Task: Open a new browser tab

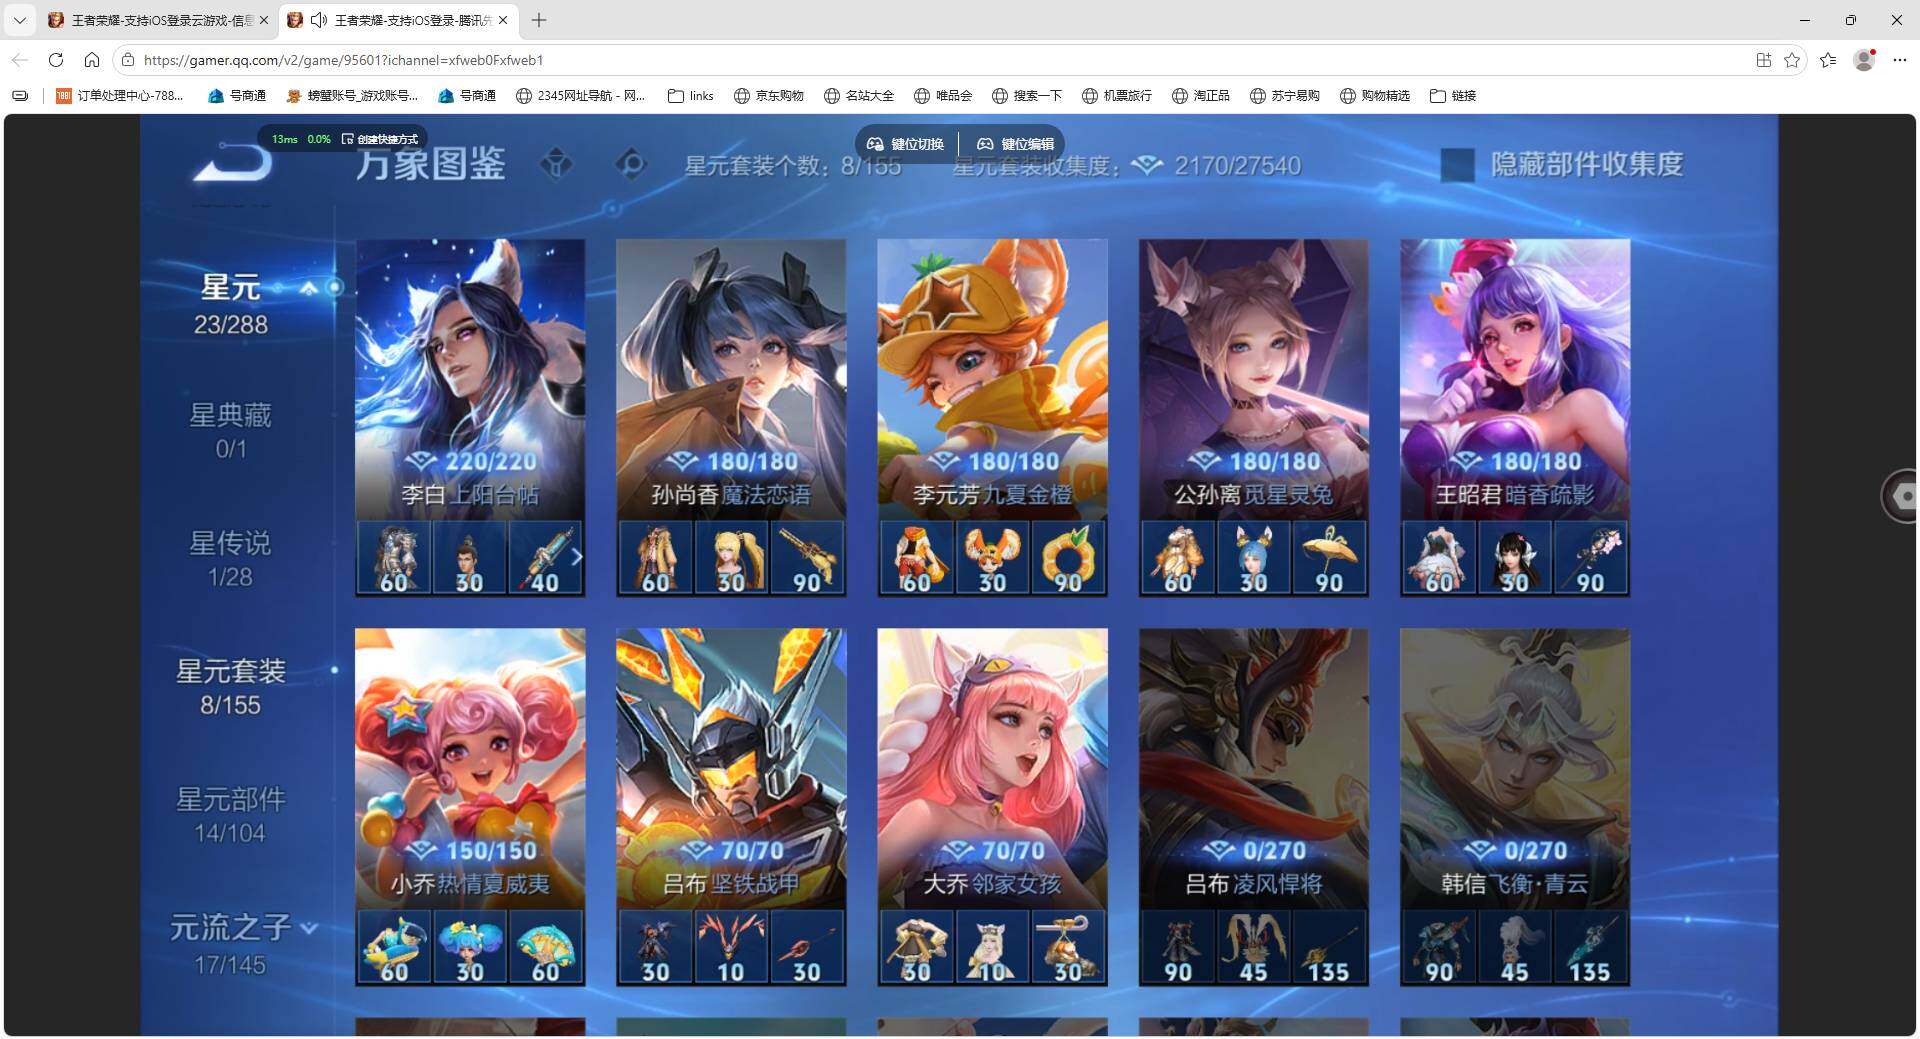Action: (x=539, y=20)
